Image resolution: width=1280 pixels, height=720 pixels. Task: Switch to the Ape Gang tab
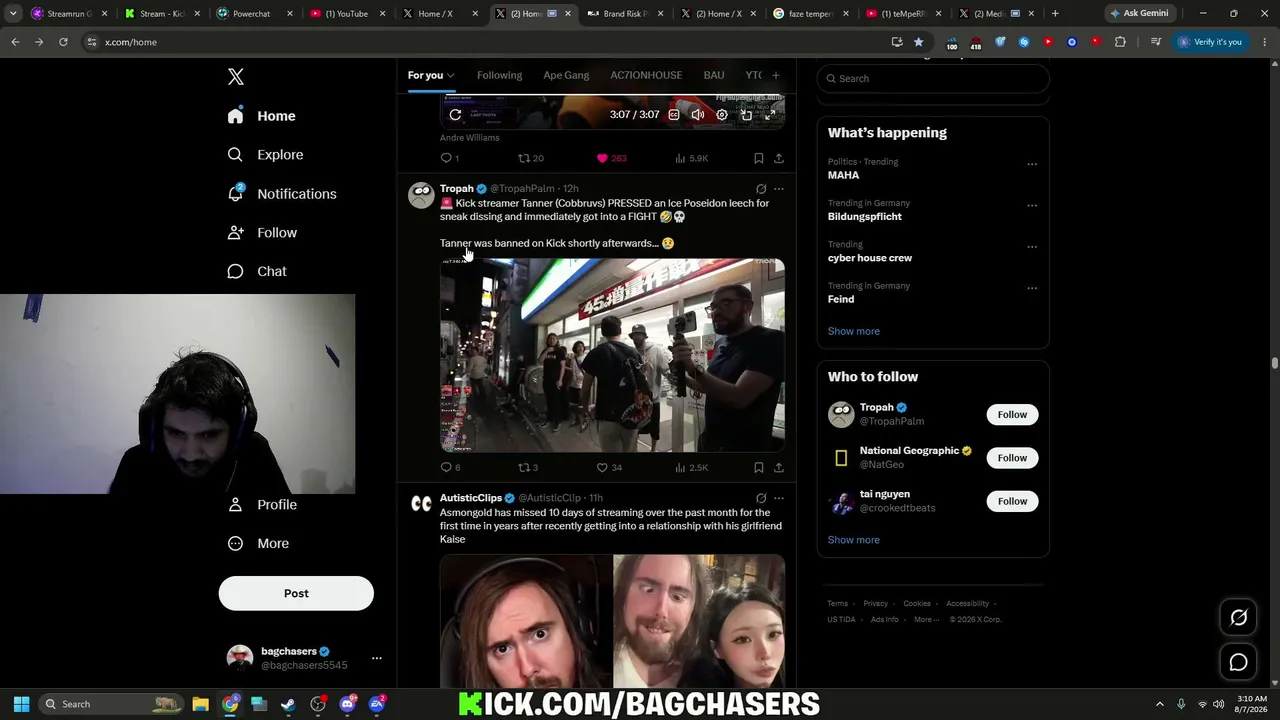(x=566, y=75)
